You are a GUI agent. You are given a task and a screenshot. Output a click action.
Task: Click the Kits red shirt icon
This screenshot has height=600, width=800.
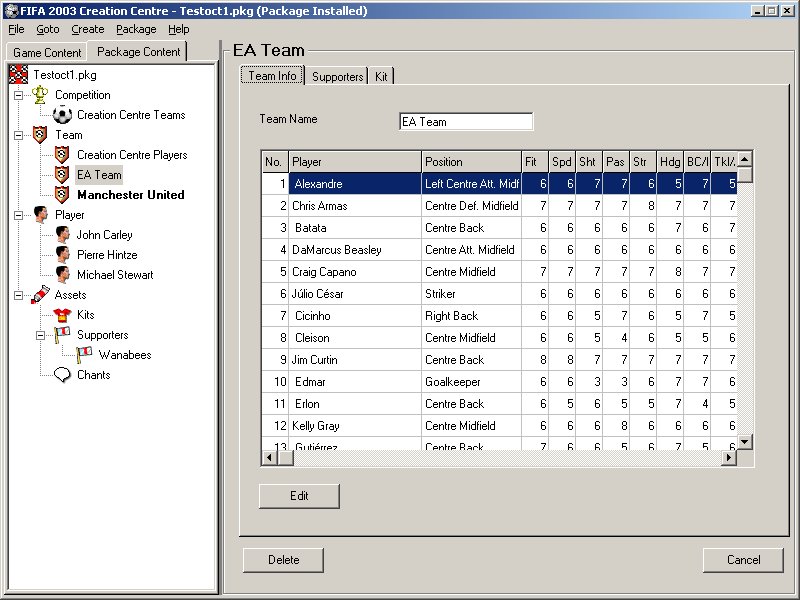tap(62, 314)
